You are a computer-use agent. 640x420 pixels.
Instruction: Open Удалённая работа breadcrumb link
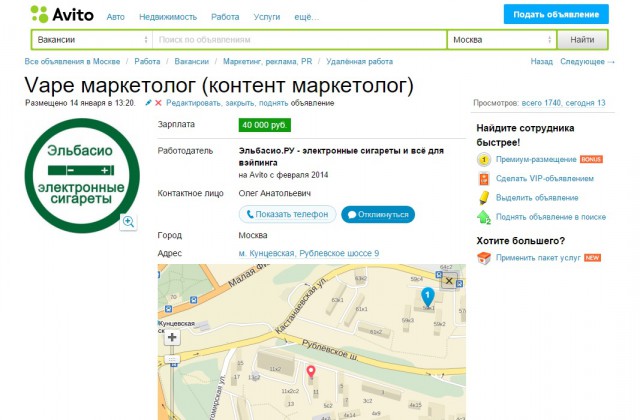click(360, 62)
